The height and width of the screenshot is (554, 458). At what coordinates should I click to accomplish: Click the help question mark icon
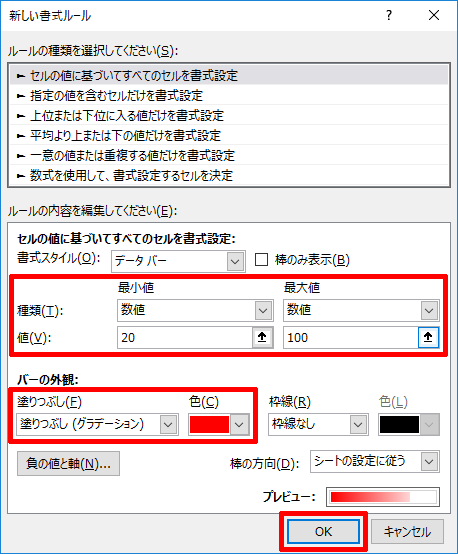click(x=389, y=16)
